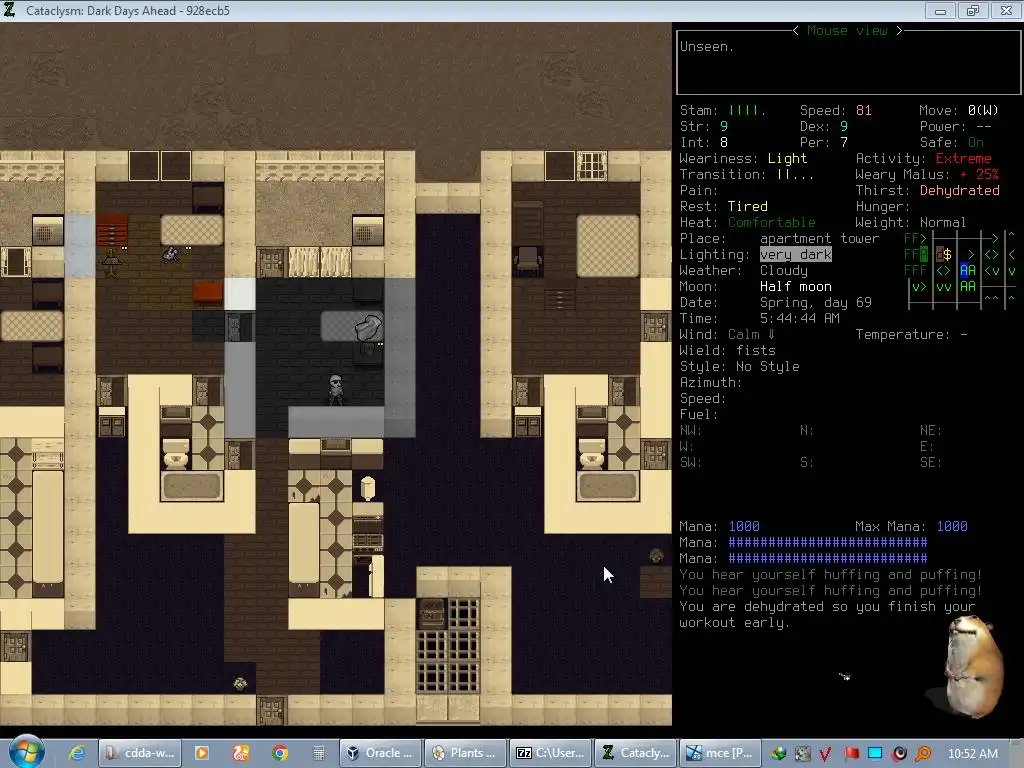The height and width of the screenshot is (768, 1024).
Task: Select the bright white tile near the dark room
Action: (x=240, y=294)
